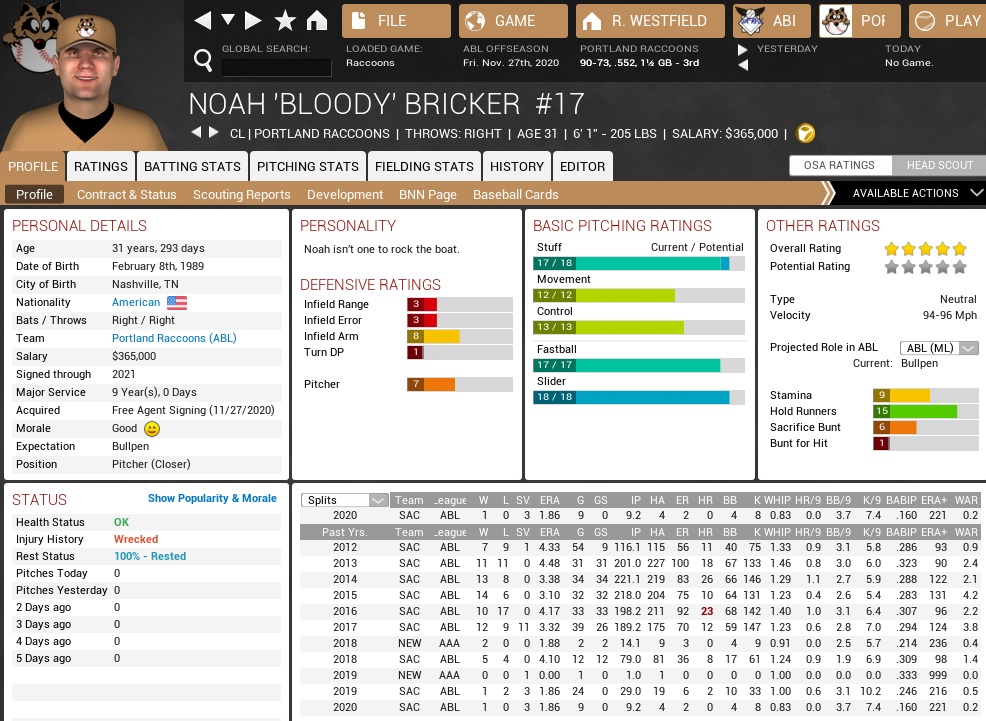Click the global search magnifier icon
The image size is (986, 721).
203,62
